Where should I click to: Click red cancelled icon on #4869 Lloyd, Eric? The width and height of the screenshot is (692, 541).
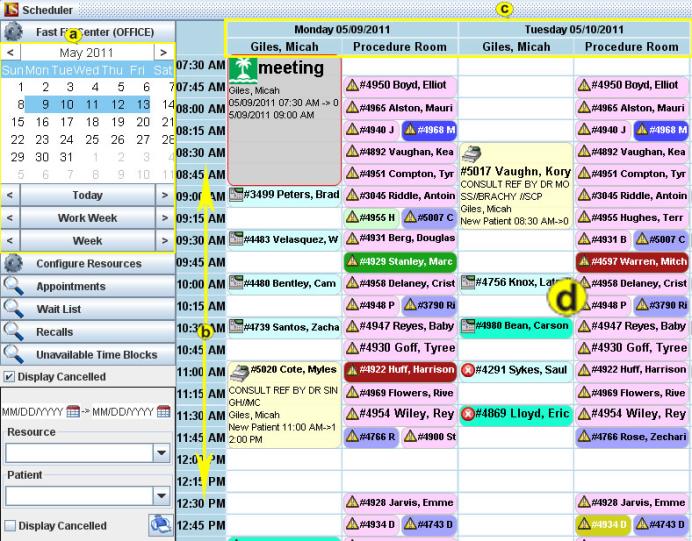pyautogui.click(x=467, y=414)
